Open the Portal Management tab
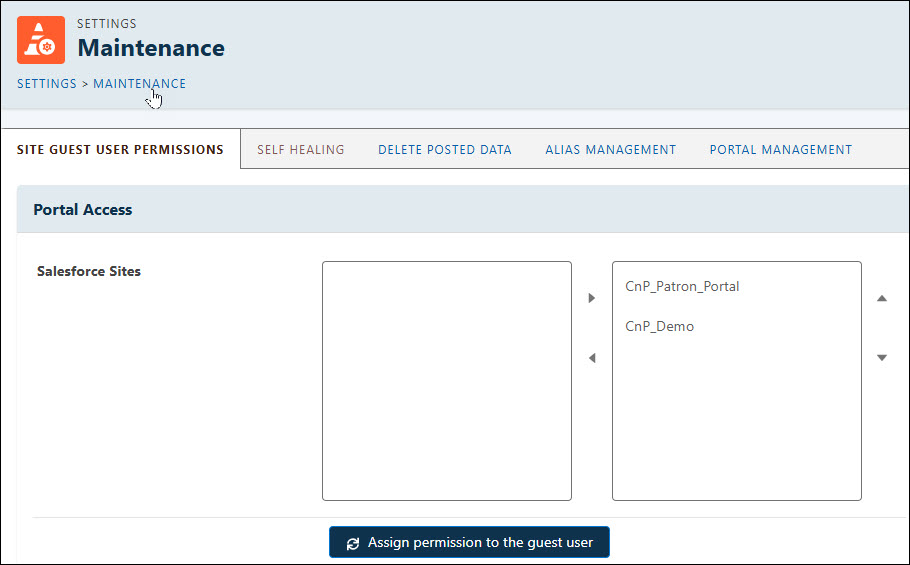The height and width of the screenshot is (565, 910). pyautogui.click(x=781, y=150)
